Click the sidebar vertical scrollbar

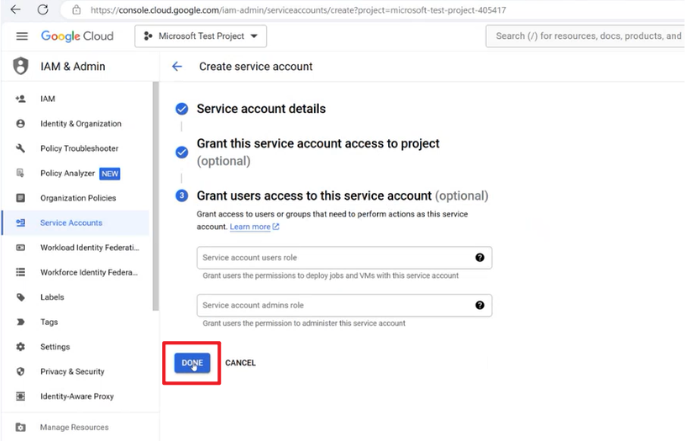click(155, 196)
